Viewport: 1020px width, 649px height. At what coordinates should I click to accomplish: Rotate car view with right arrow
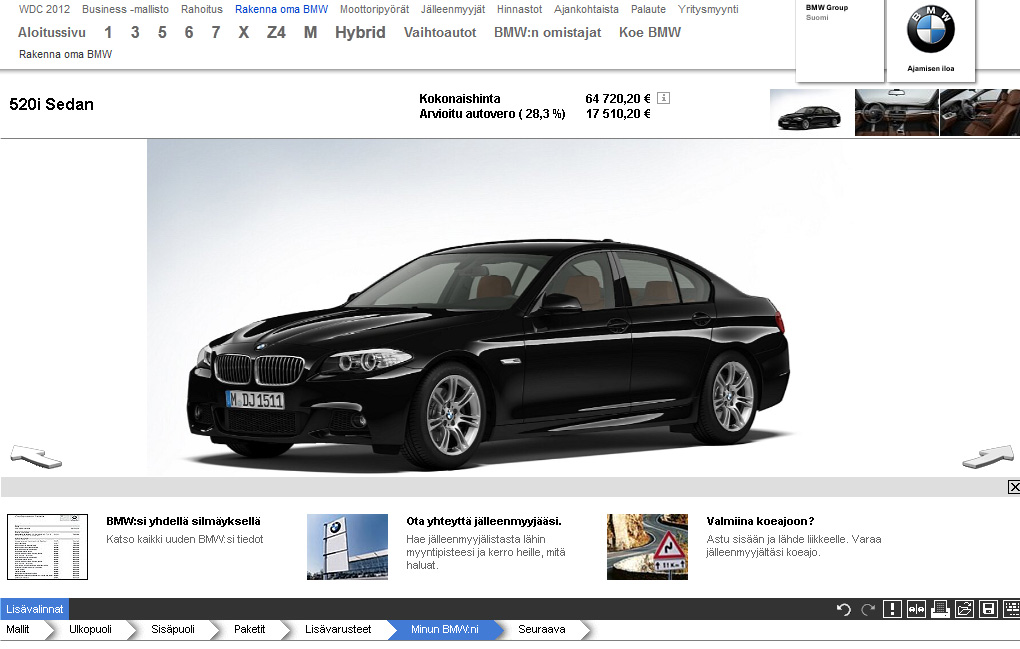987,457
